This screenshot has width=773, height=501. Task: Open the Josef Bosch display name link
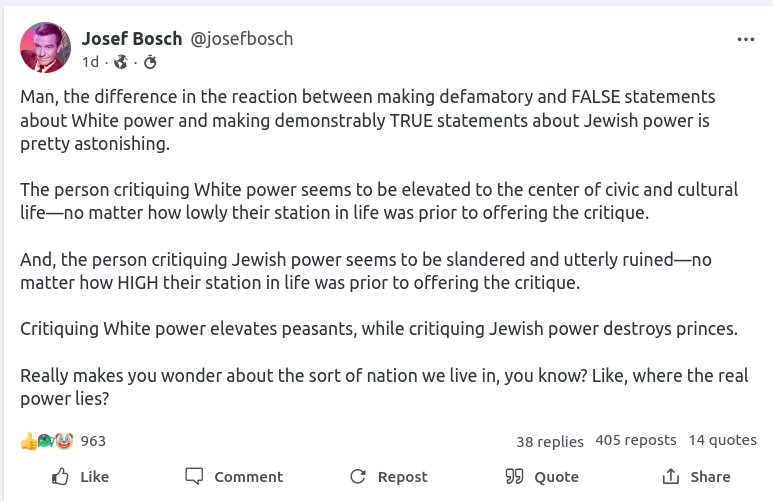click(x=133, y=39)
